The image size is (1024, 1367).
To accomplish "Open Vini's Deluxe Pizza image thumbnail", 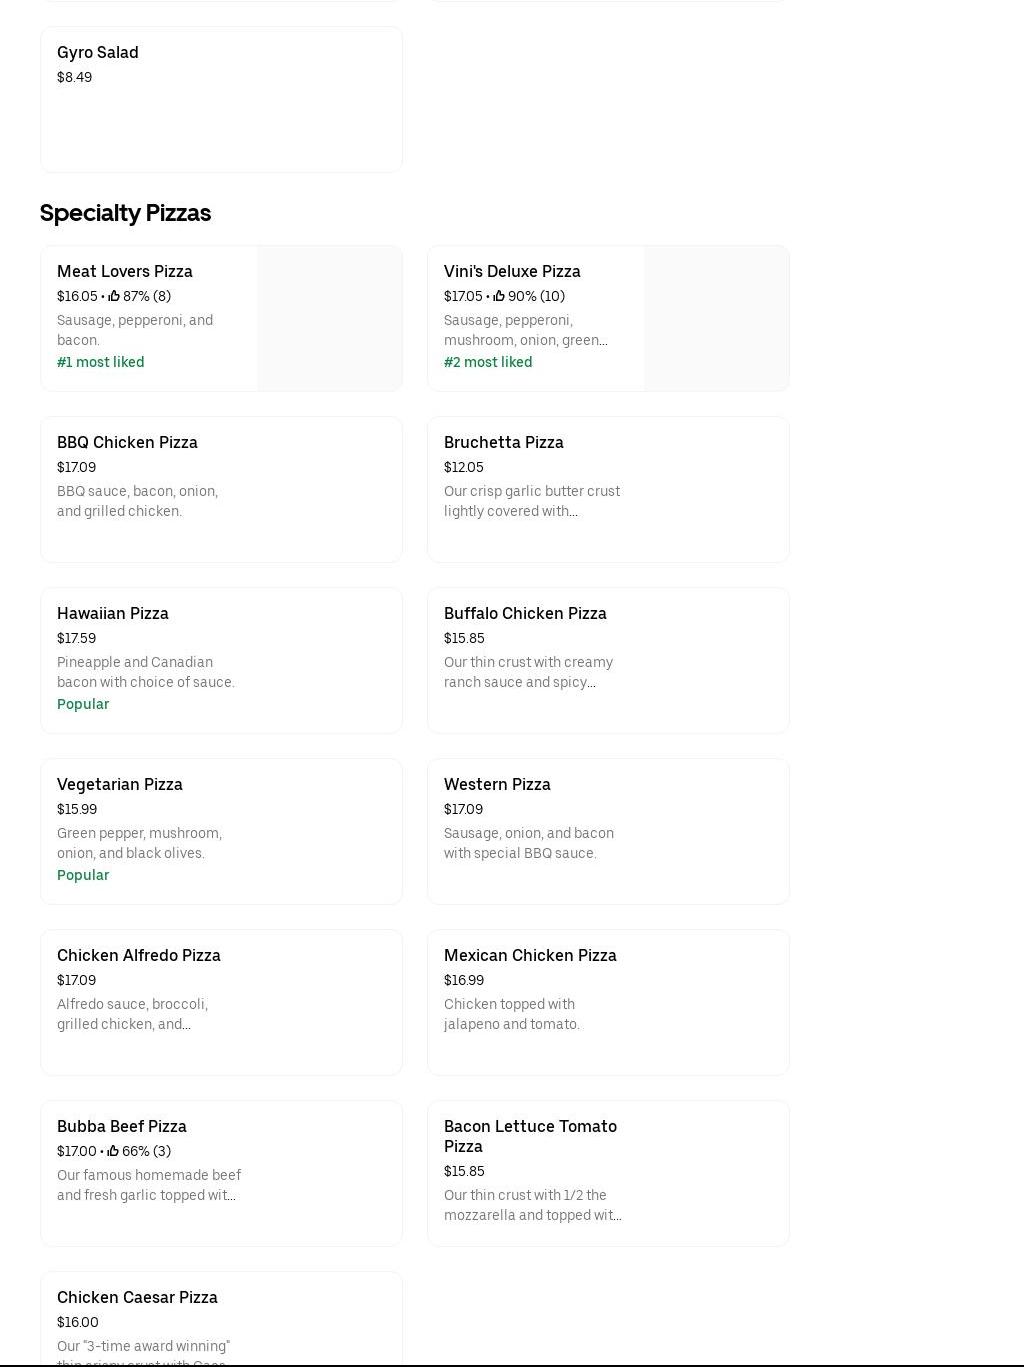I will click(716, 318).
